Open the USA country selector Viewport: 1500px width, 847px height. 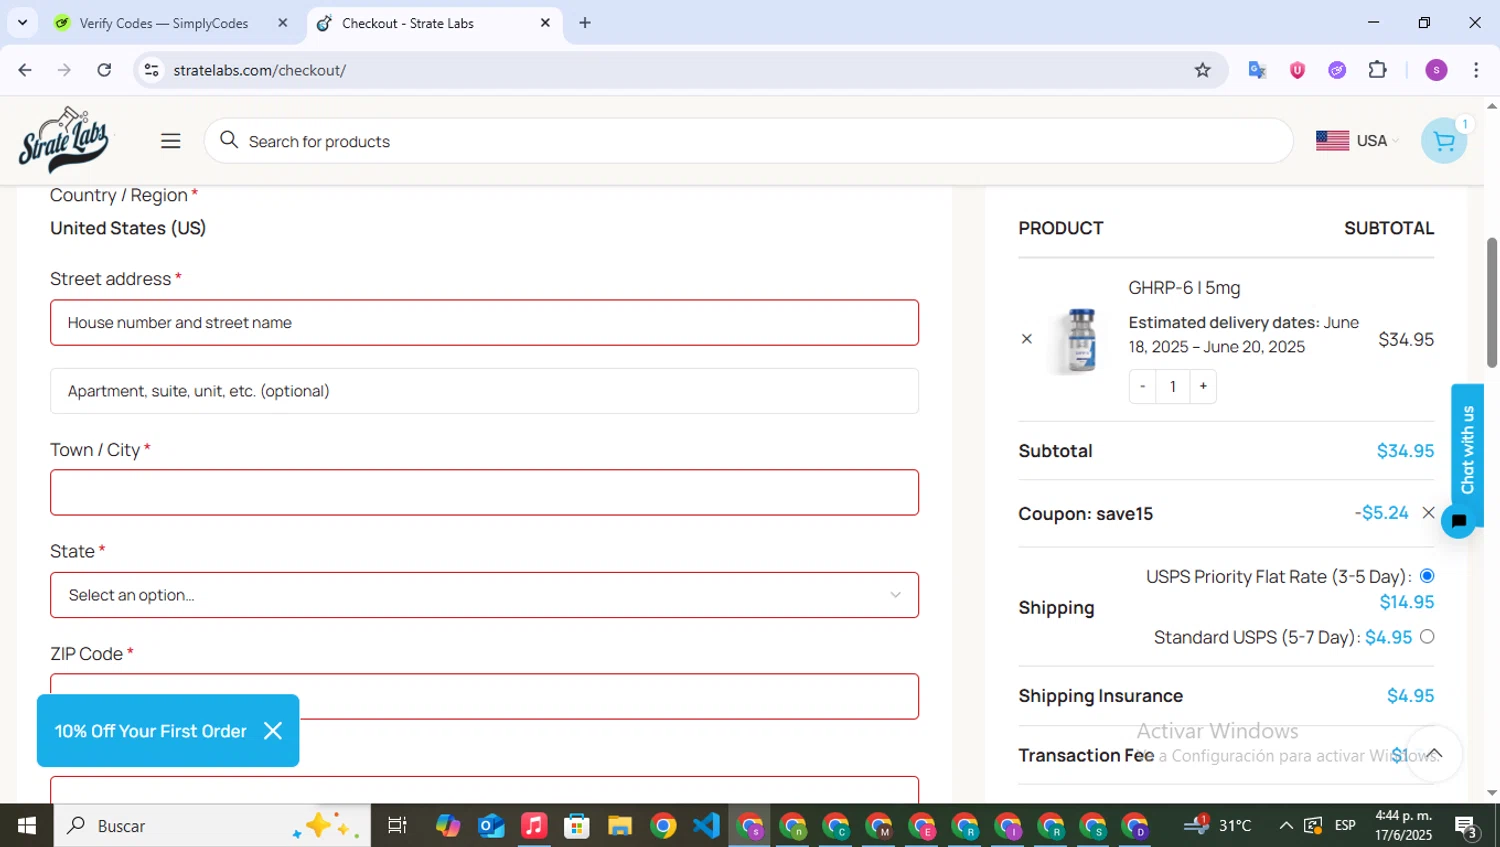point(1357,141)
